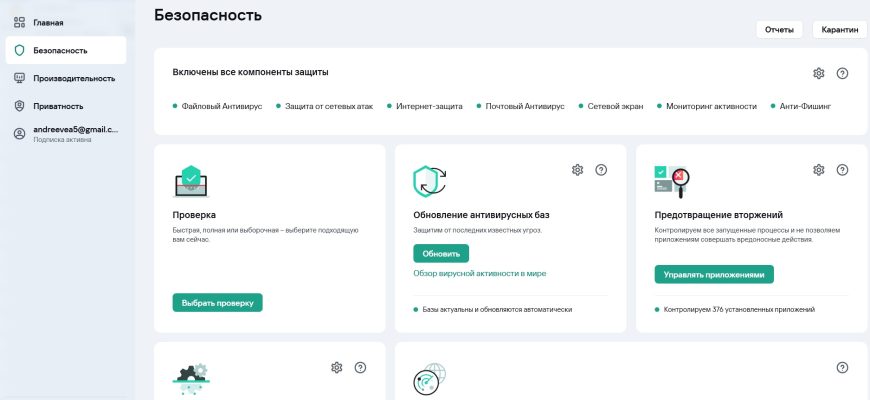The height and width of the screenshot is (400, 870).
Task: Click the intrusion prevention magnifier icon
Action: 673,183
